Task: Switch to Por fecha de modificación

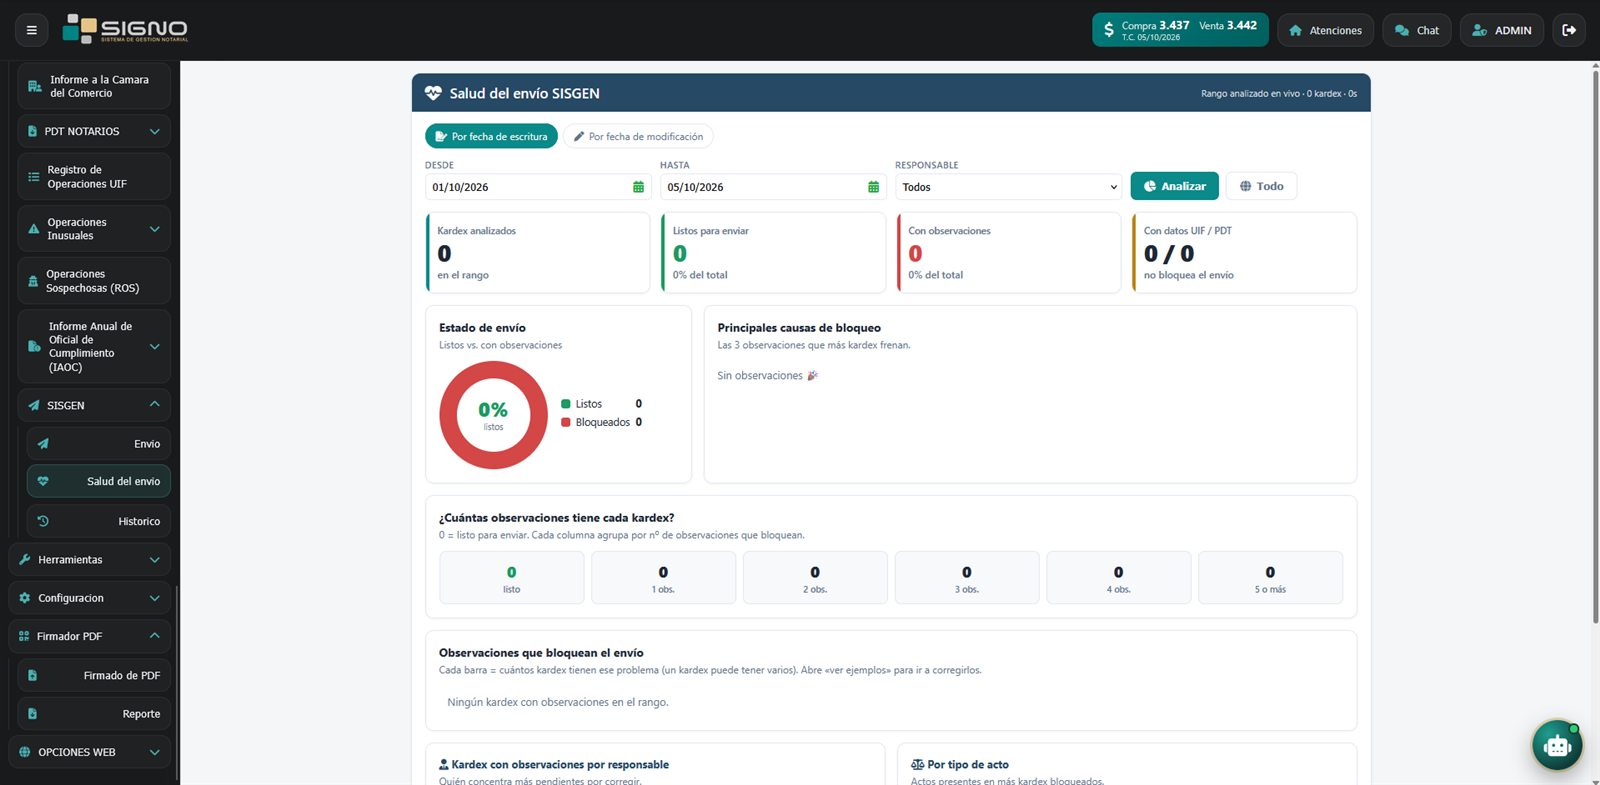Action: (x=638, y=136)
